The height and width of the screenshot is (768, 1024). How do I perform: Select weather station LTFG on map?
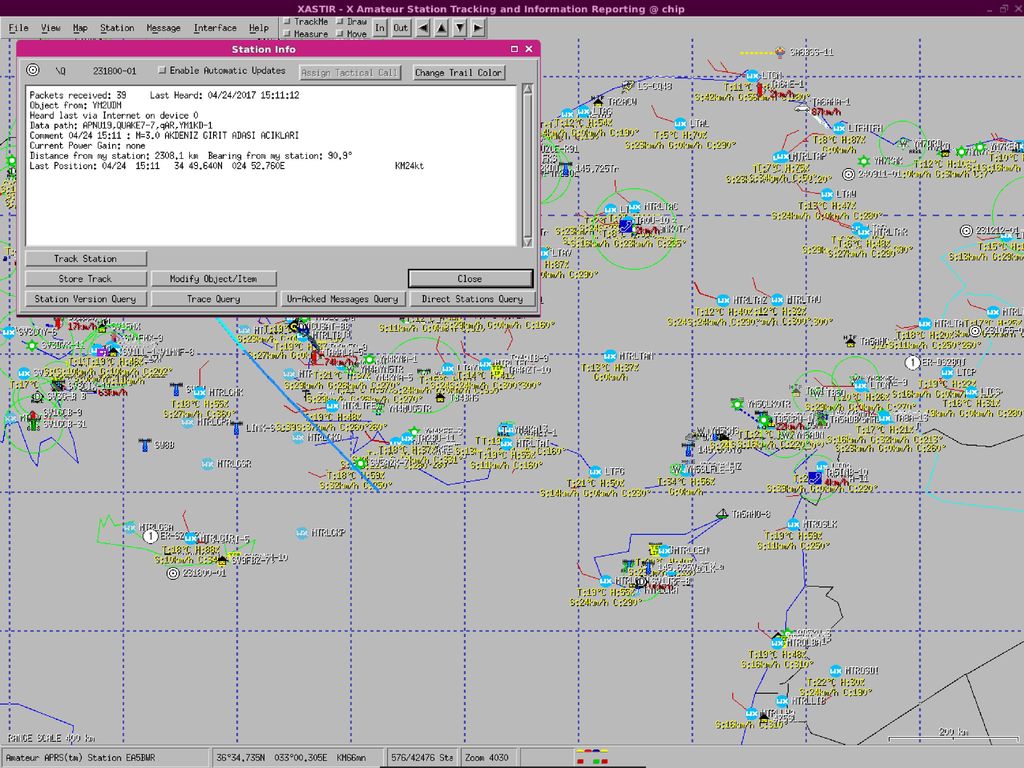(596, 472)
